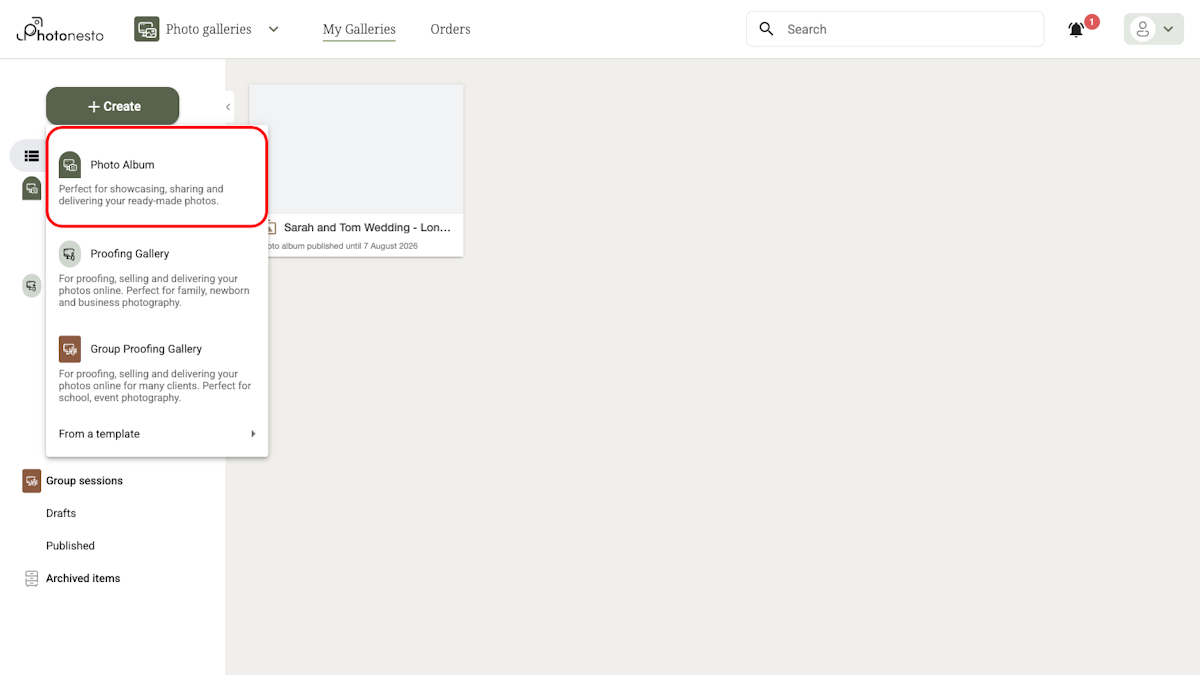The height and width of the screenshot is (675, 1200).
Task: Open Drafts under Group sessions
Action: (x=61, y=513)
